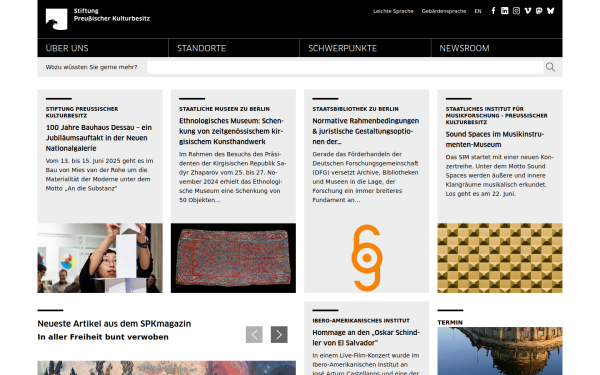Screen dimensions: 600x375
Task: Open the Bluesky butterfly icon
Action: pos(551,11)
